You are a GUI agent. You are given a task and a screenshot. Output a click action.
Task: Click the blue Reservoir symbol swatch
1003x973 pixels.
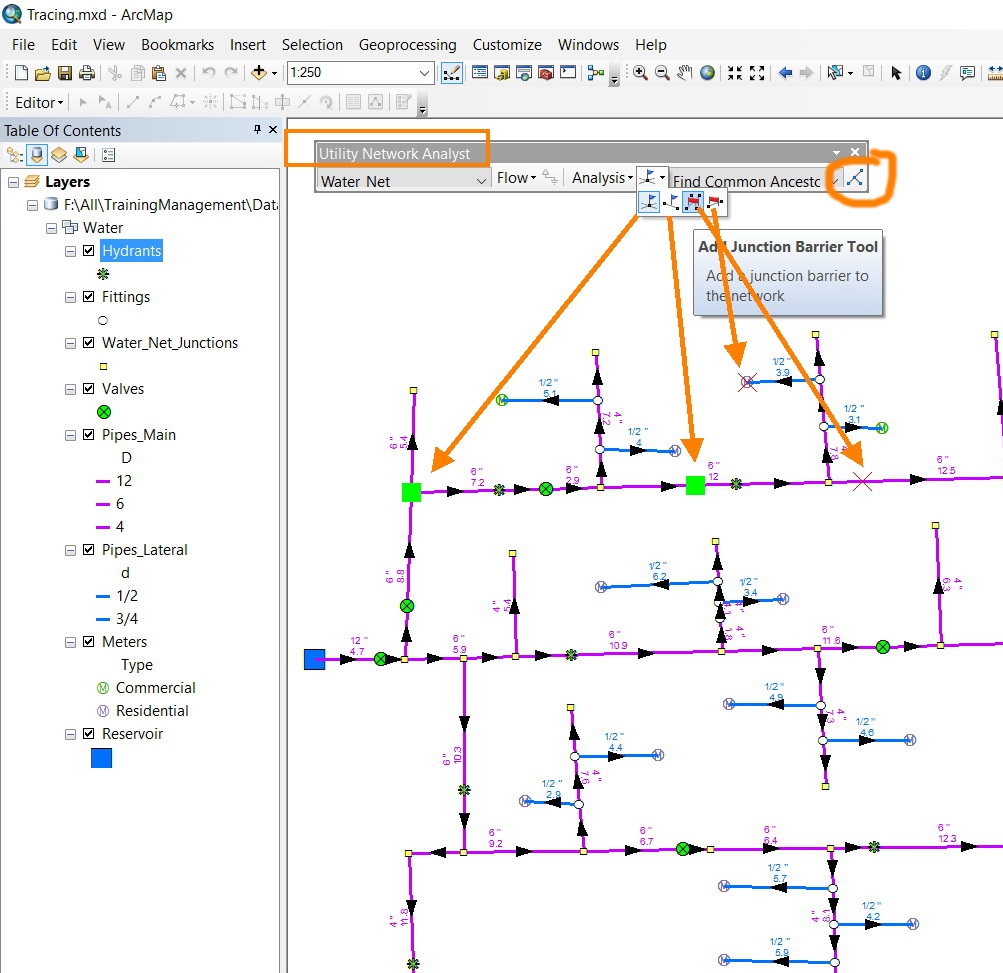tap(101, 758)
